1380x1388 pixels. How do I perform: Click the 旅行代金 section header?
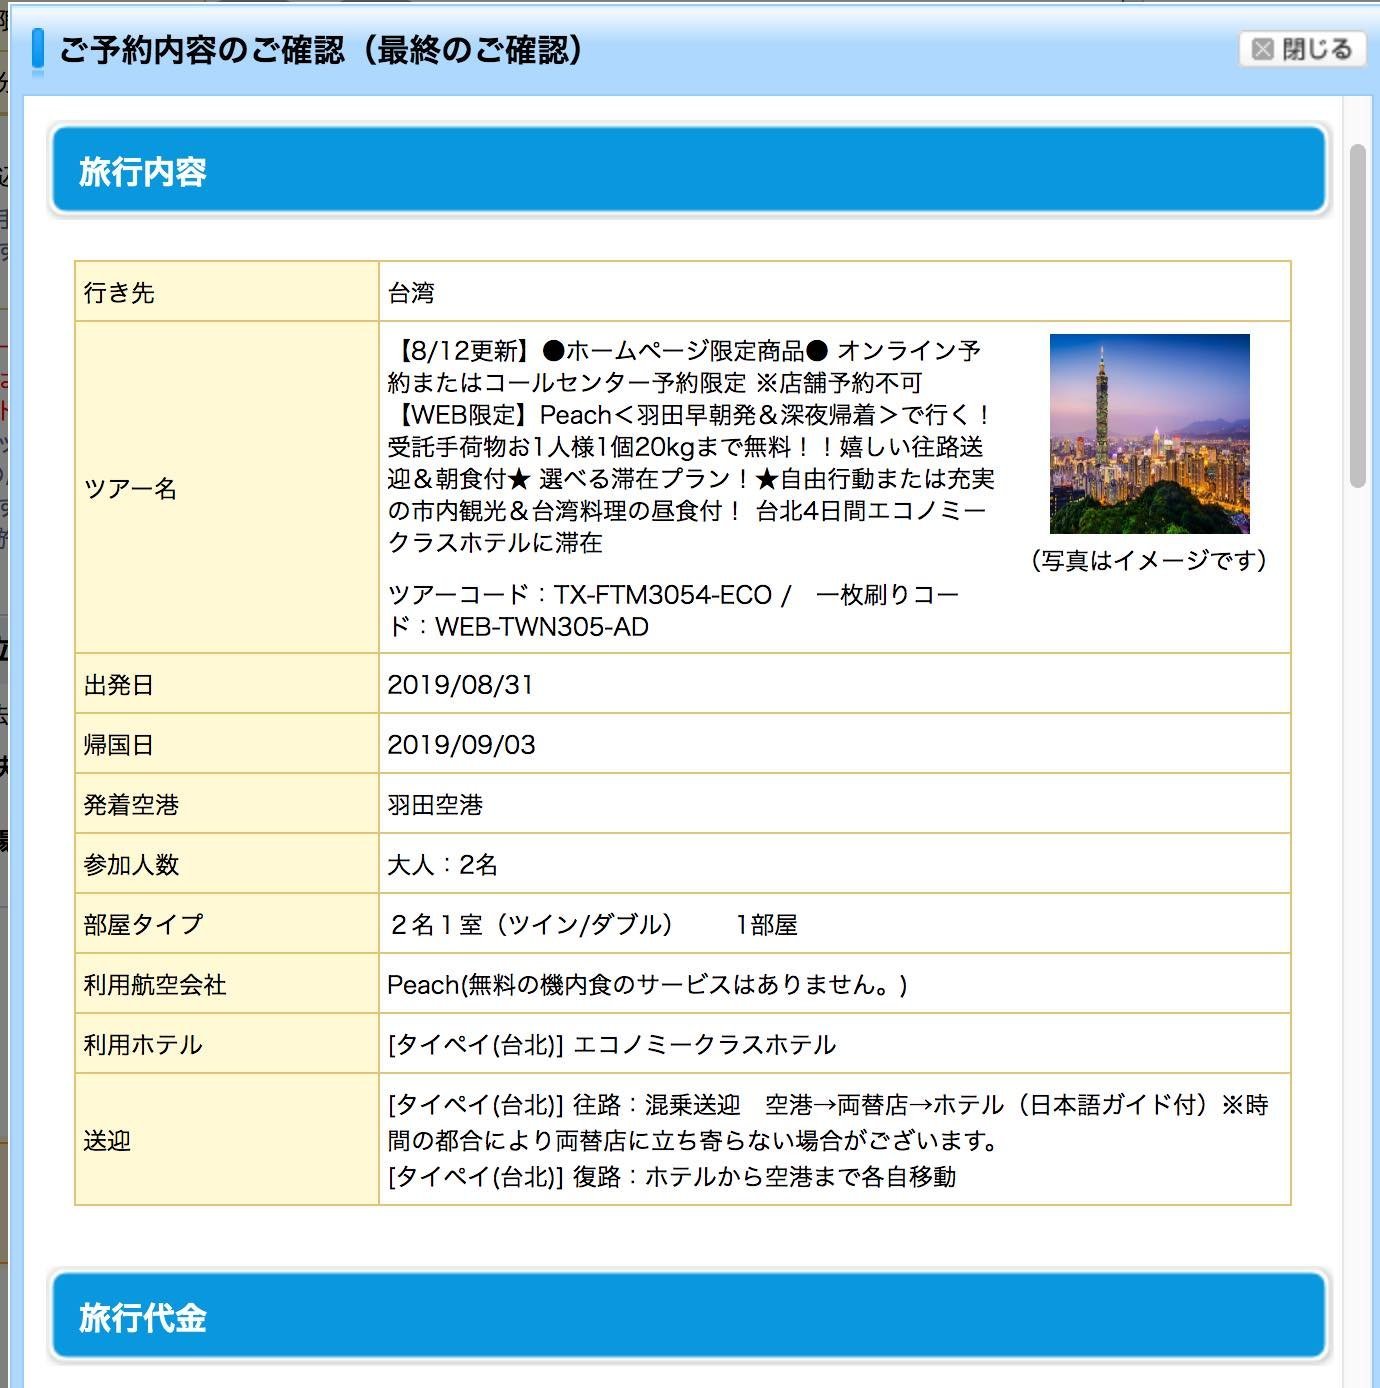click(689, 1317)
